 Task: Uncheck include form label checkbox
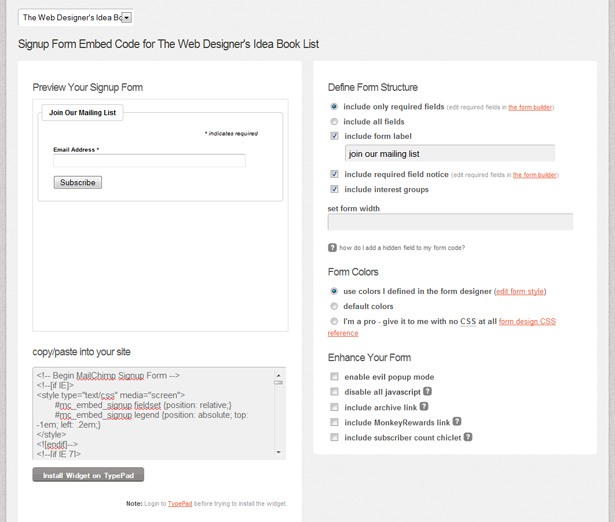click(x=334, y=136)
